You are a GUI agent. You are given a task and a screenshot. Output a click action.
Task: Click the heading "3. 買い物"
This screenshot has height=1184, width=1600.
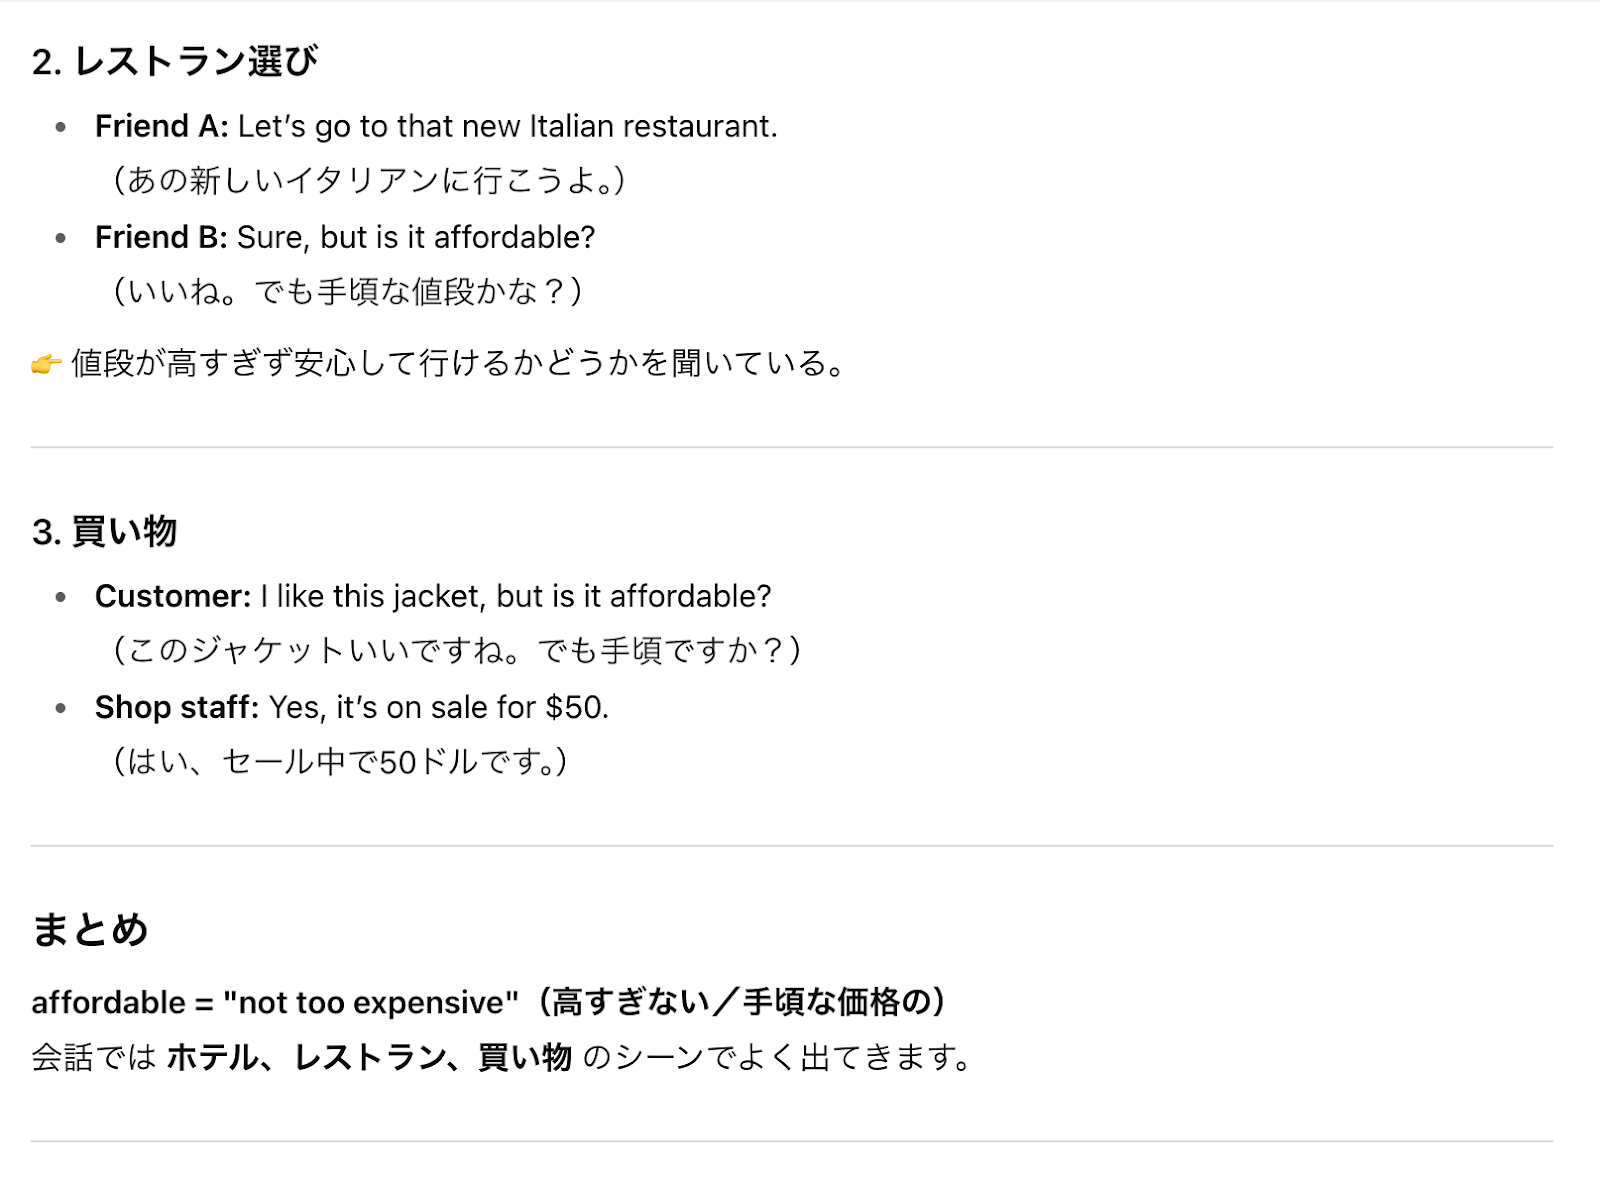[104, 532]
